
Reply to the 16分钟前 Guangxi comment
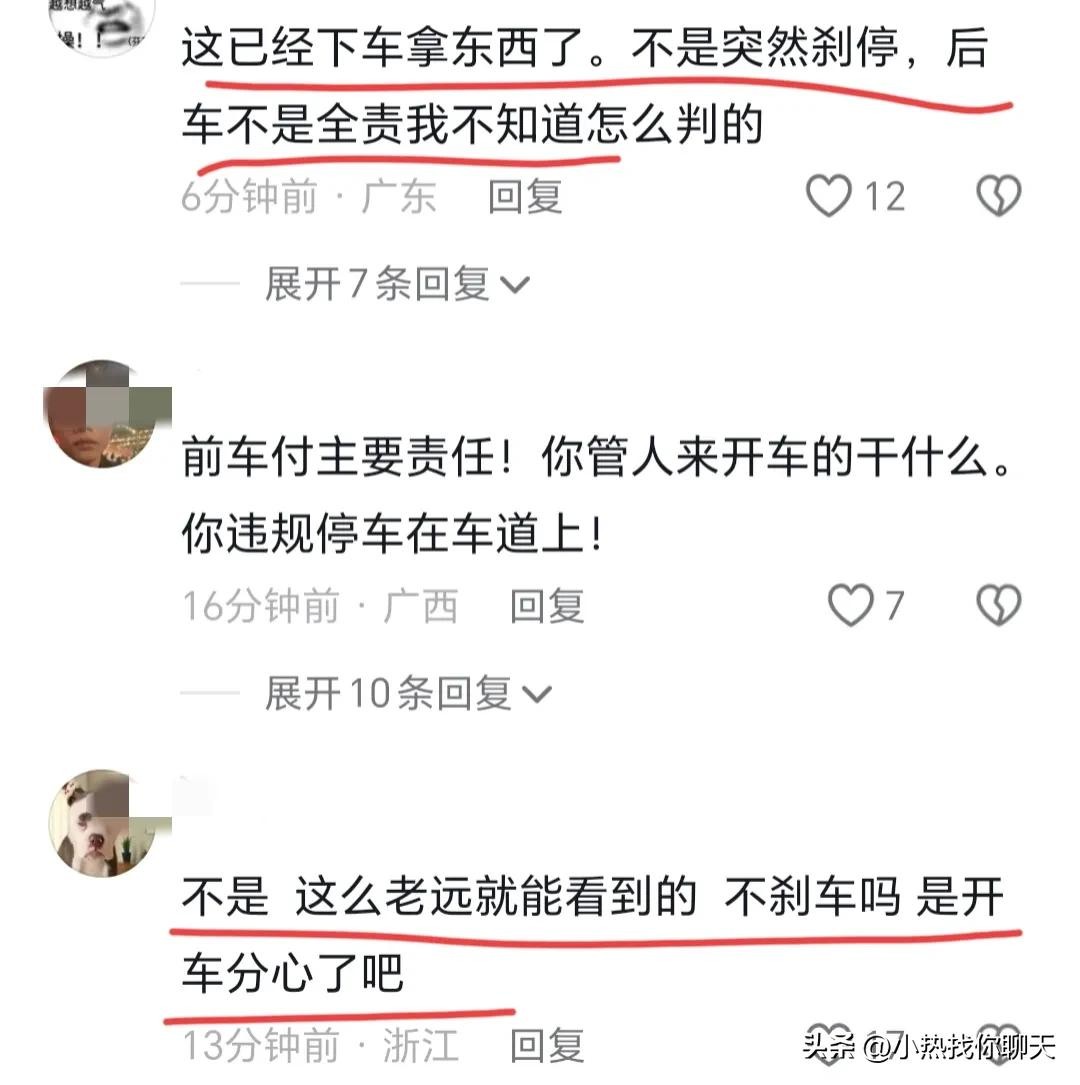click(547, 605)
